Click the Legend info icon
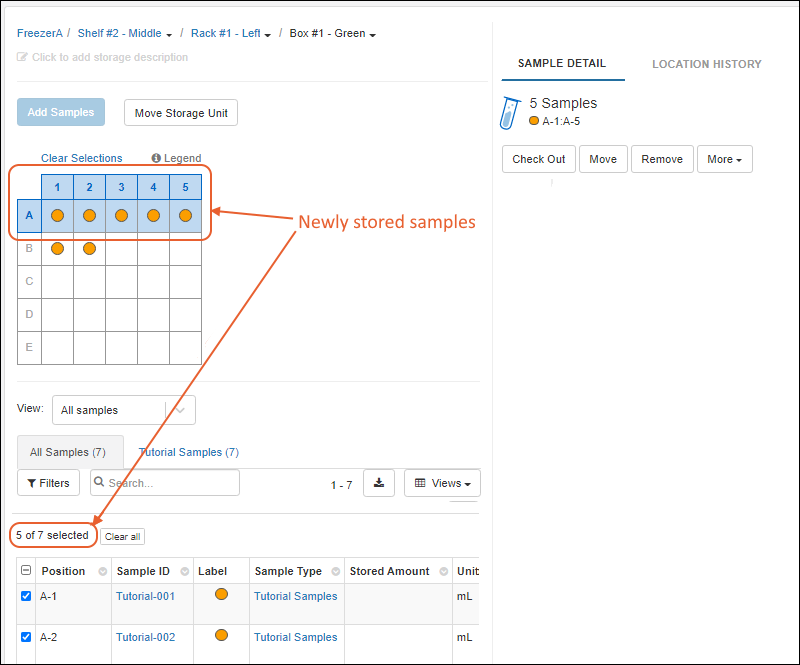This screenshot has width=800, height=665. click(x=156, y=158)
